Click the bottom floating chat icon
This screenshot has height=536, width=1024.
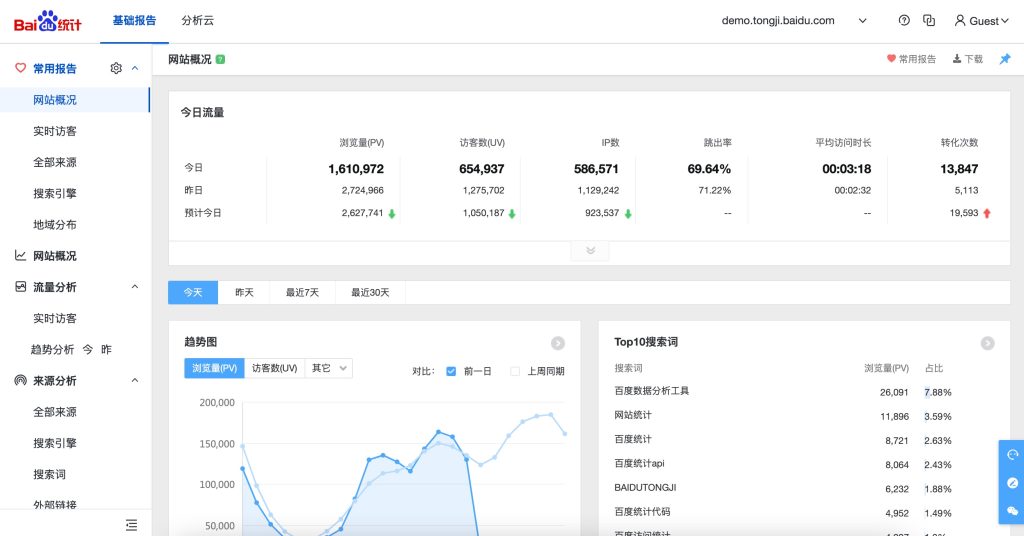1012,511
